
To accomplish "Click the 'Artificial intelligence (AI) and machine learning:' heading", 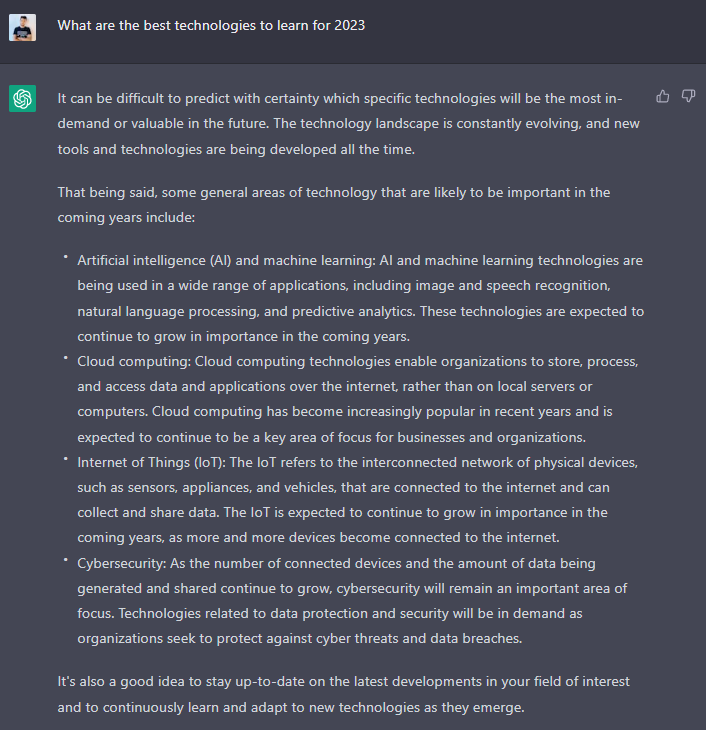I will (x=226, y=260).
